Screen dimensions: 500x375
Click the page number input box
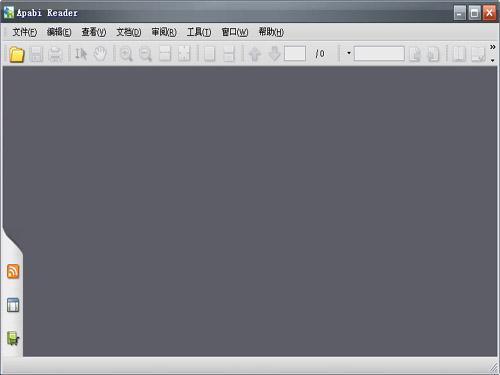click(295, 53)
